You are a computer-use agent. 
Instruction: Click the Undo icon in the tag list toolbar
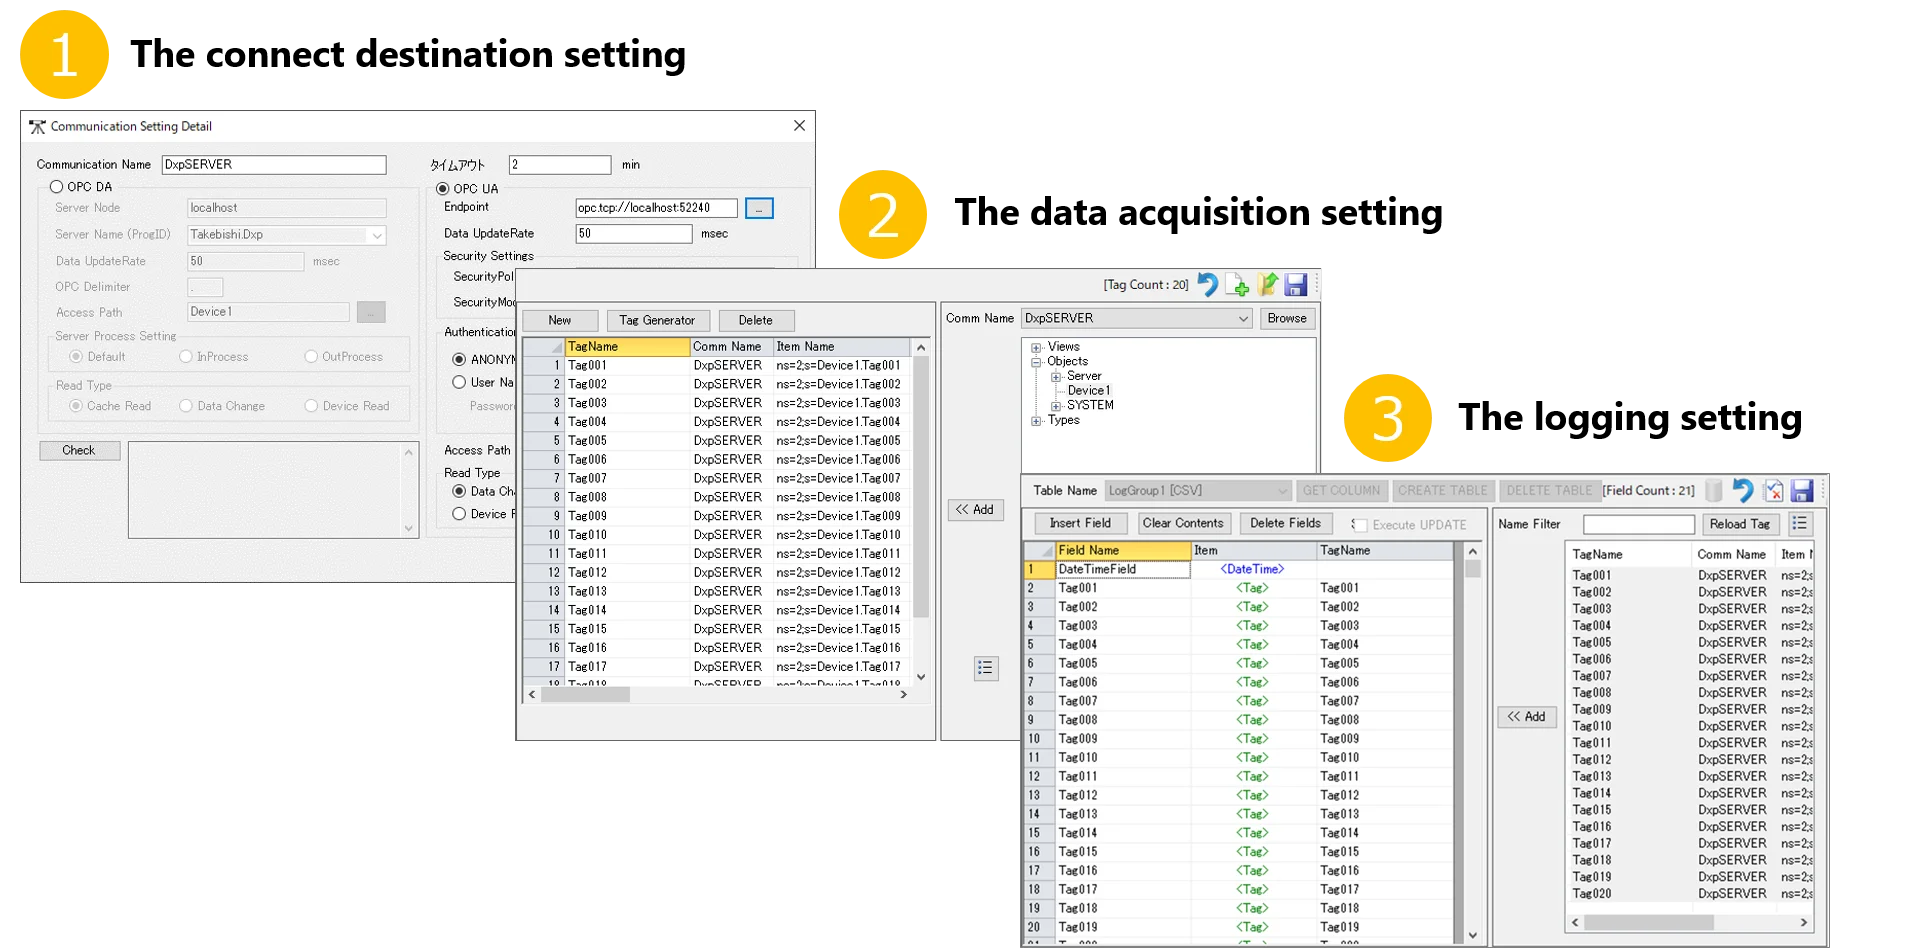(x=1209, y=285)
